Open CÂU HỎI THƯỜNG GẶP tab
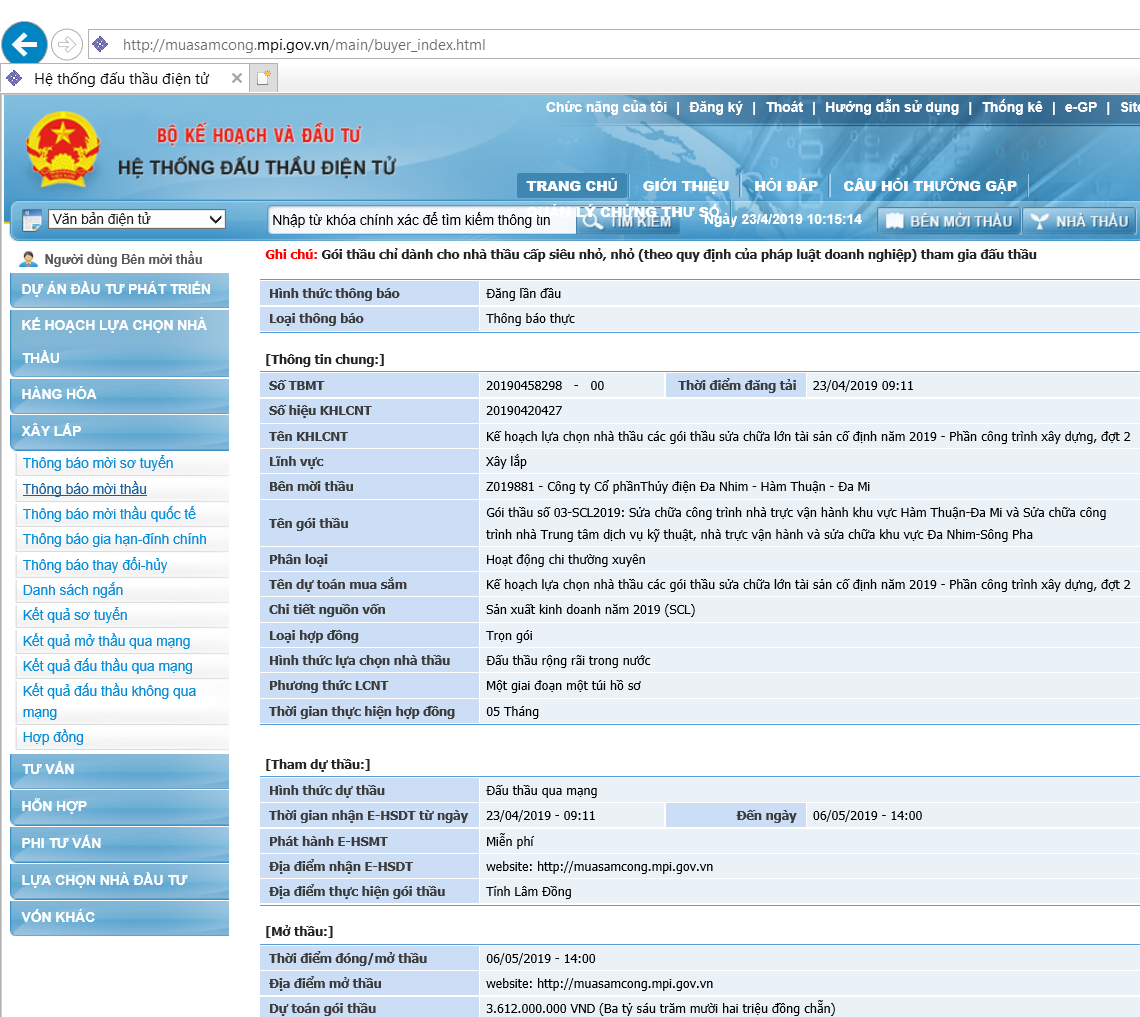Image resolution: width=1140 pixels, height=1017 pixels. click(930, 186)
